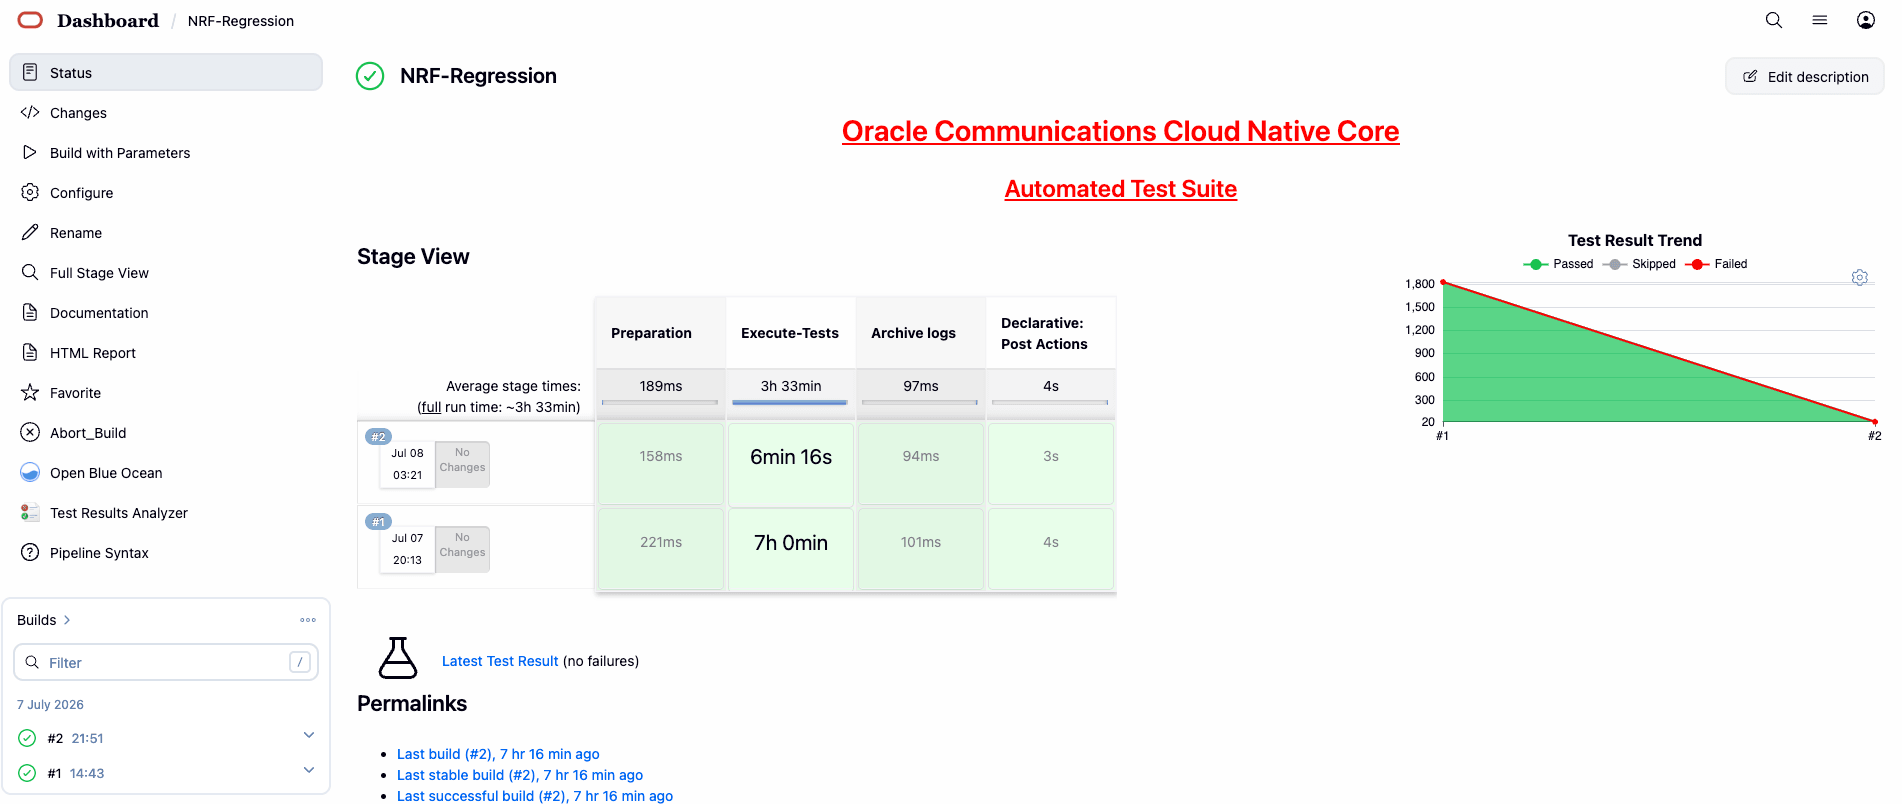1902x804 pixels.
Task: Click the Configure gear icon
Action: (30, 192)
